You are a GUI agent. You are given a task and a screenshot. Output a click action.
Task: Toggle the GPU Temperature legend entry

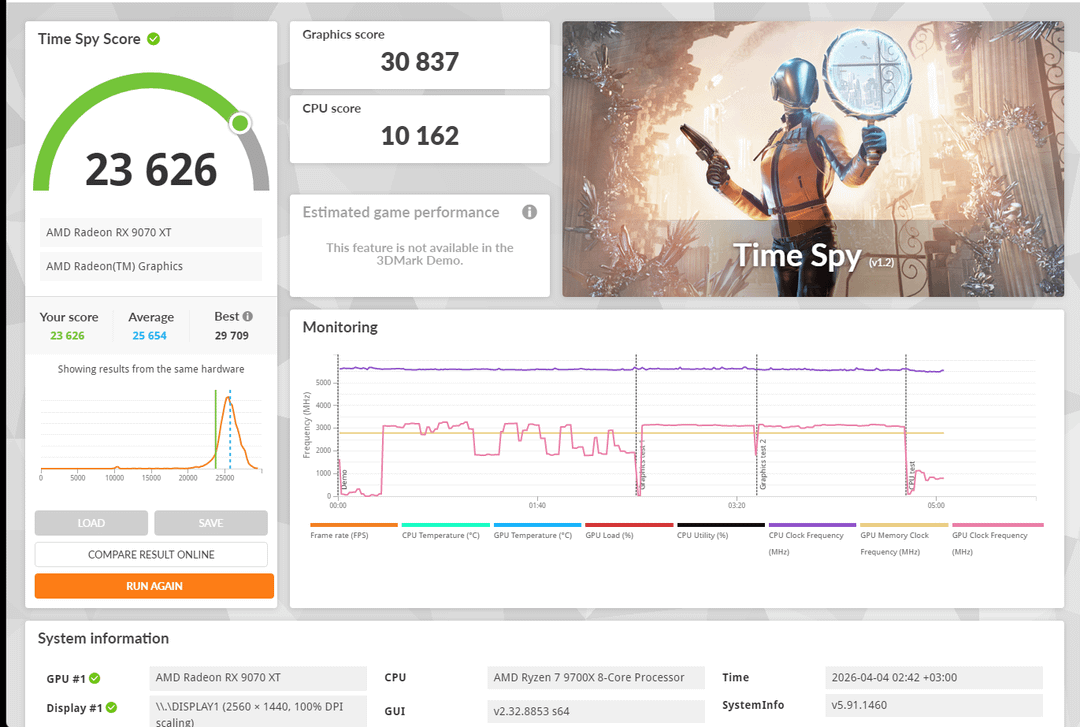[x=537, y=535]
